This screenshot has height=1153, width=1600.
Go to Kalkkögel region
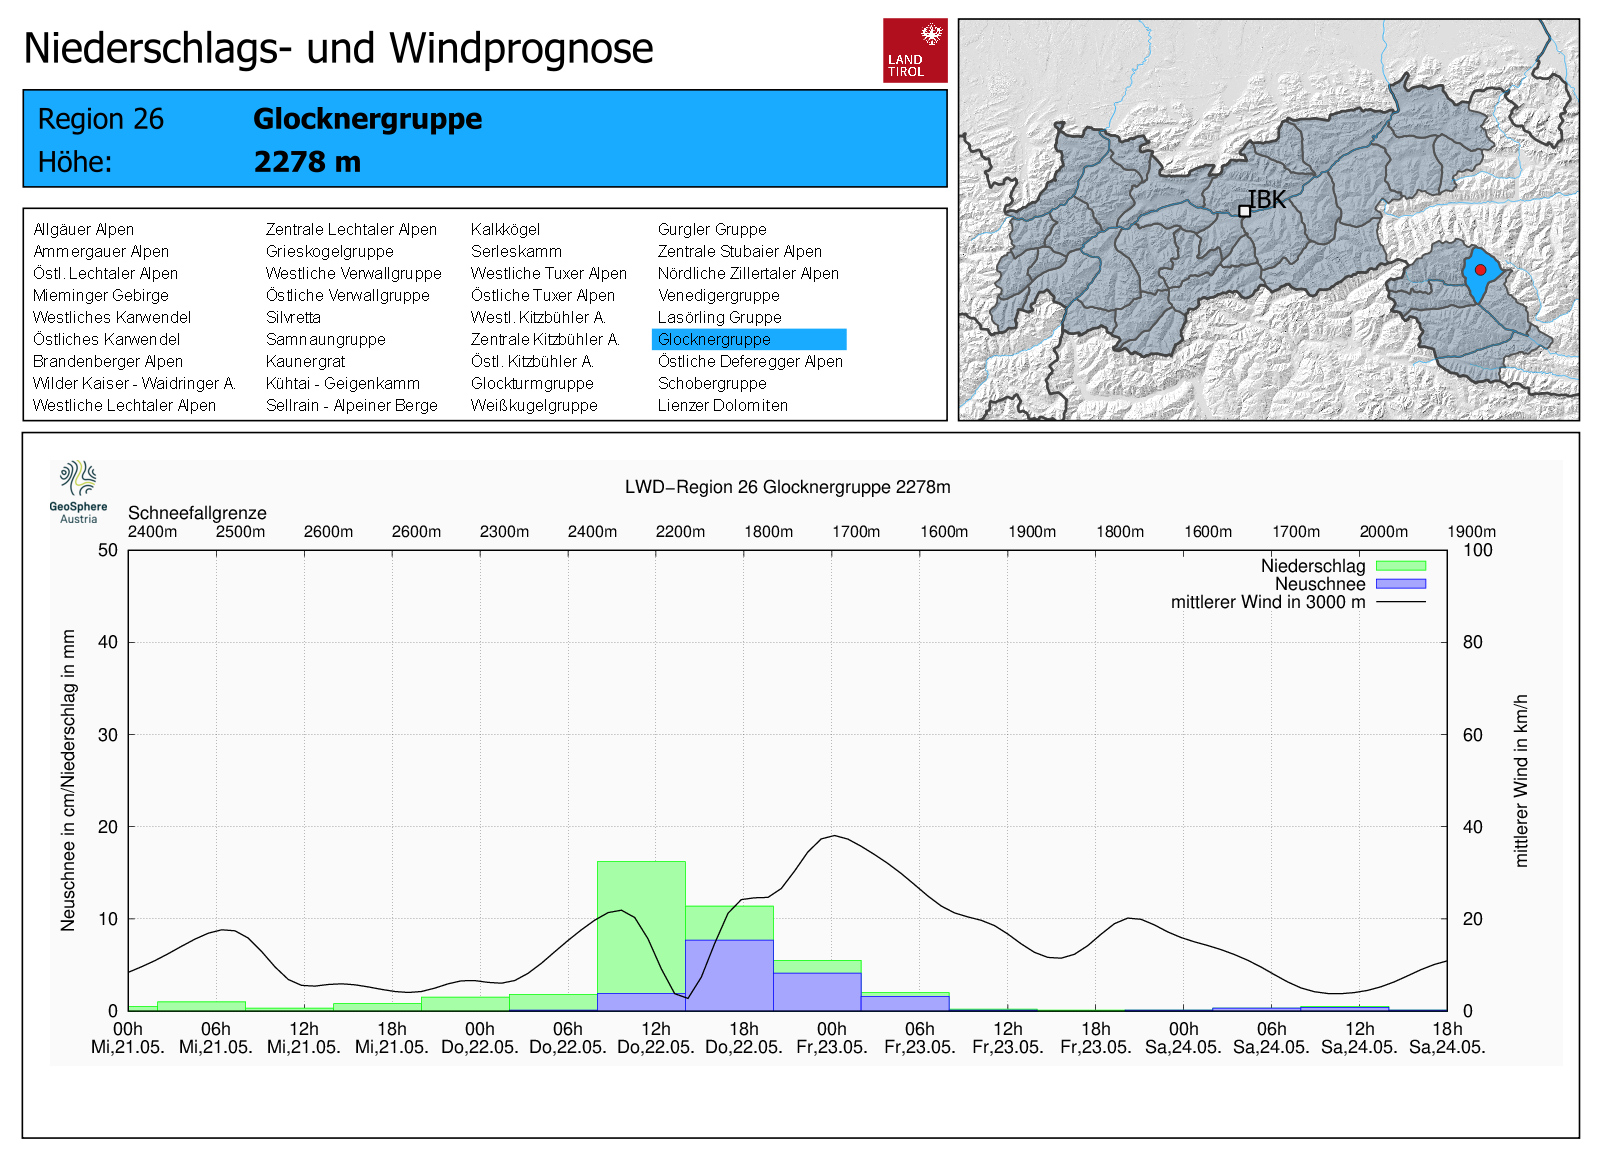(x=505, y=229)
